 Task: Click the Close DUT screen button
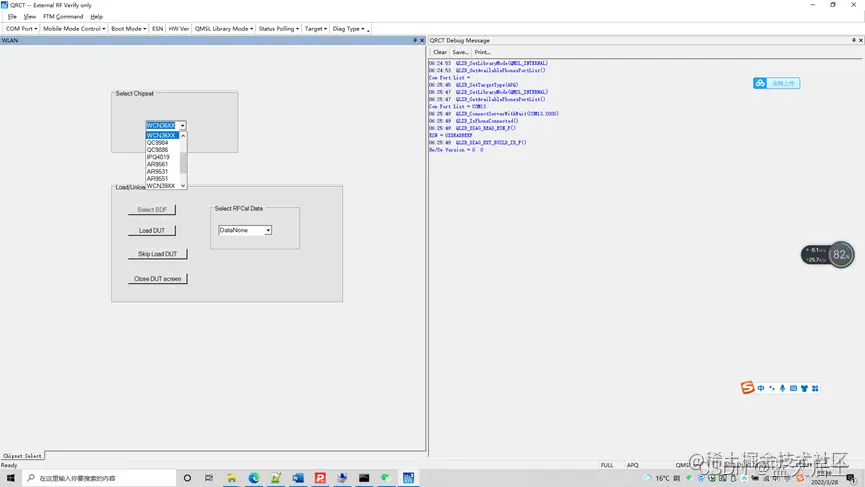(158, 279)
